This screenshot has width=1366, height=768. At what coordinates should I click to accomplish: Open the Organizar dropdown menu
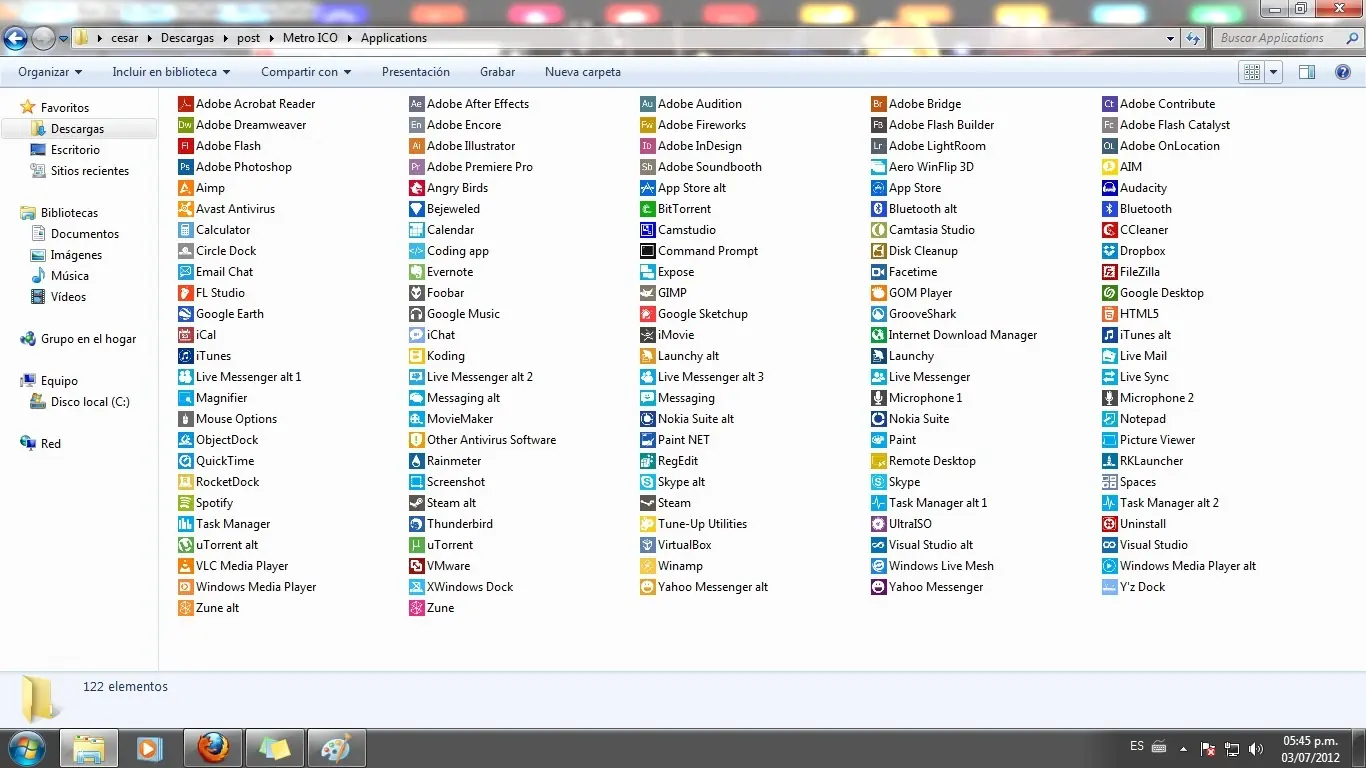point(50,72)
